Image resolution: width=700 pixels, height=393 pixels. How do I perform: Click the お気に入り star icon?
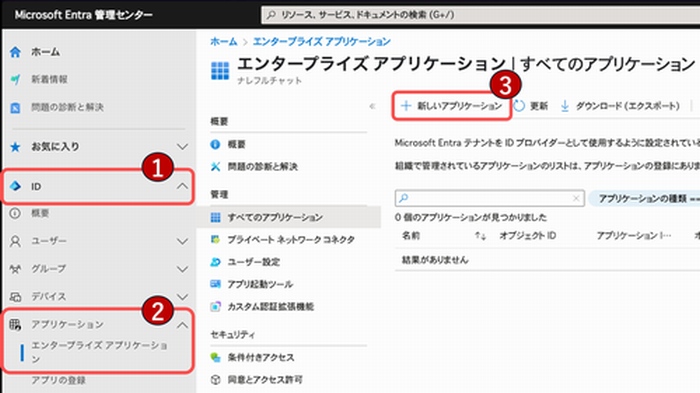click(x=15, y=147)
